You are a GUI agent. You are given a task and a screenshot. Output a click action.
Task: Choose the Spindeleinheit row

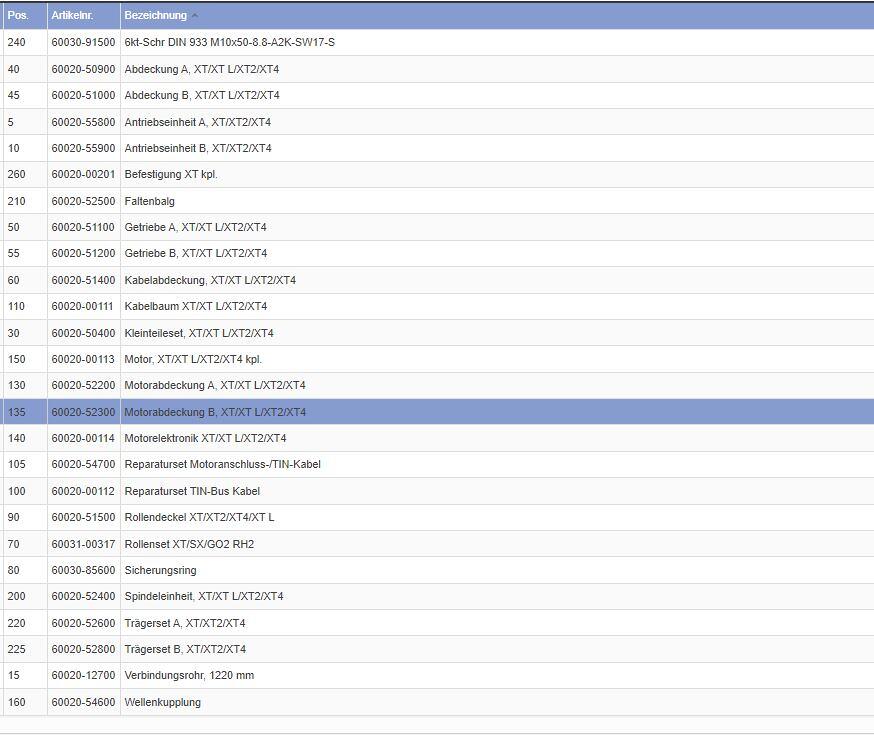pos(204,596)
